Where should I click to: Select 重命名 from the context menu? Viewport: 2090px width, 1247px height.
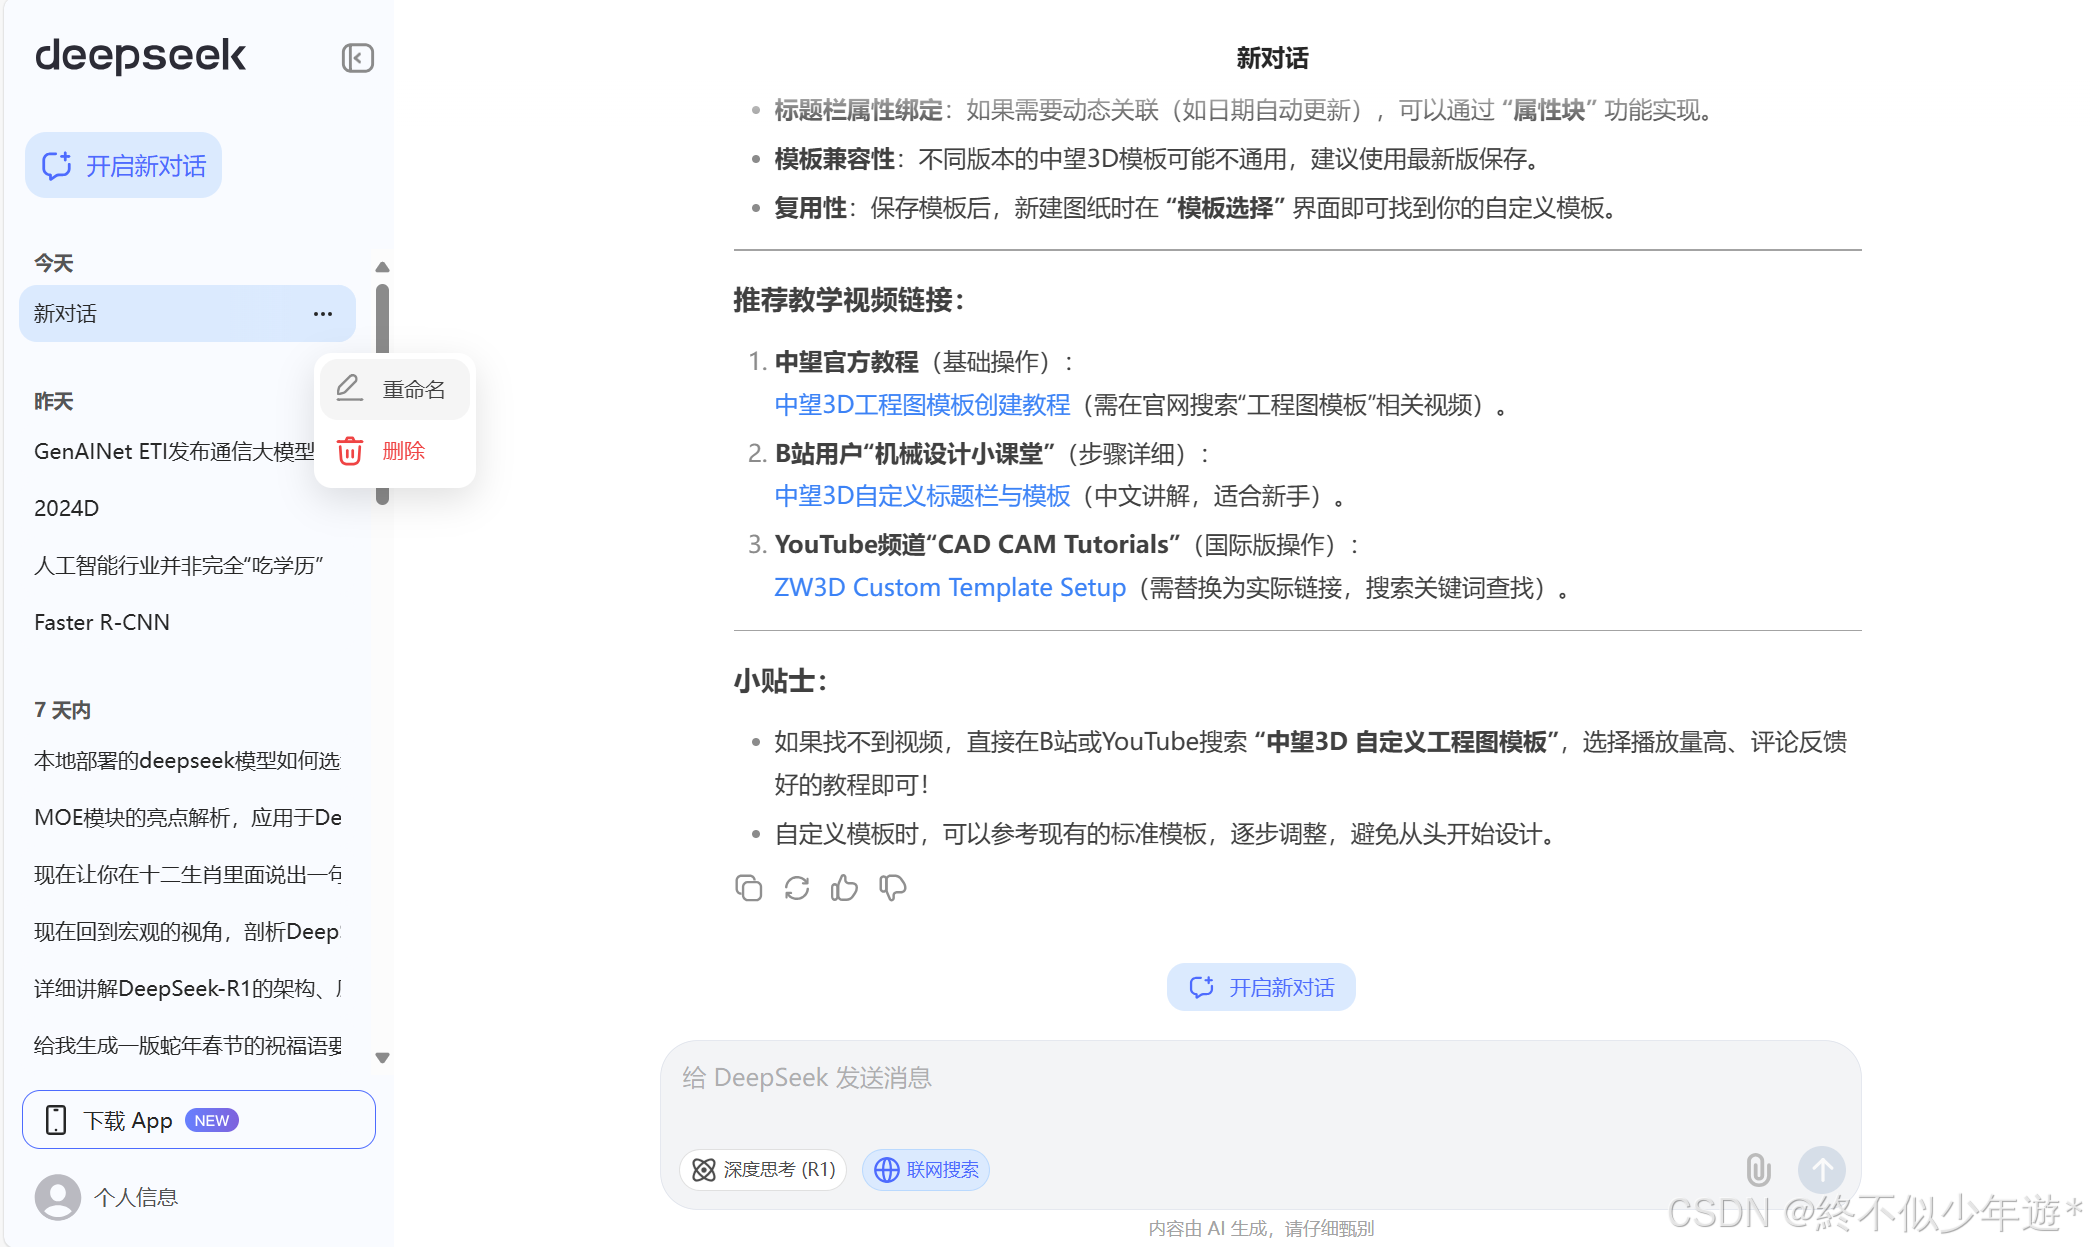click(x=395, y=389)
